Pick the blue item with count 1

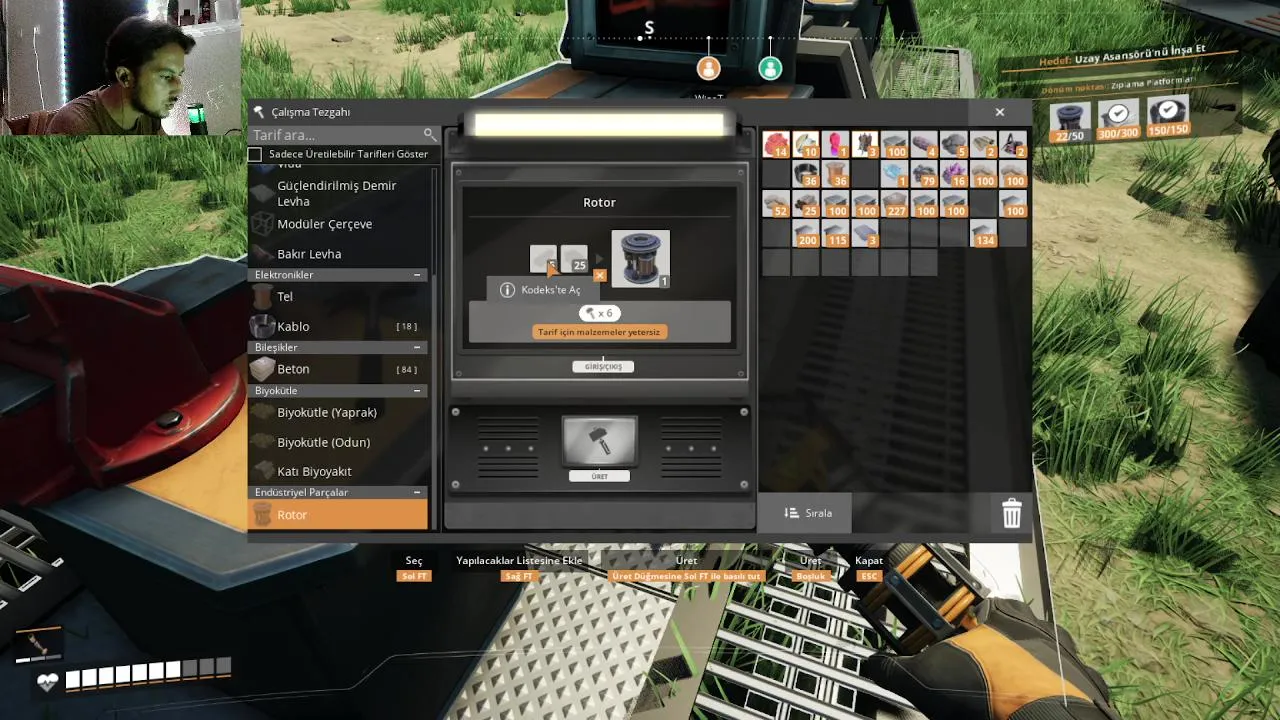click(895, 175)
